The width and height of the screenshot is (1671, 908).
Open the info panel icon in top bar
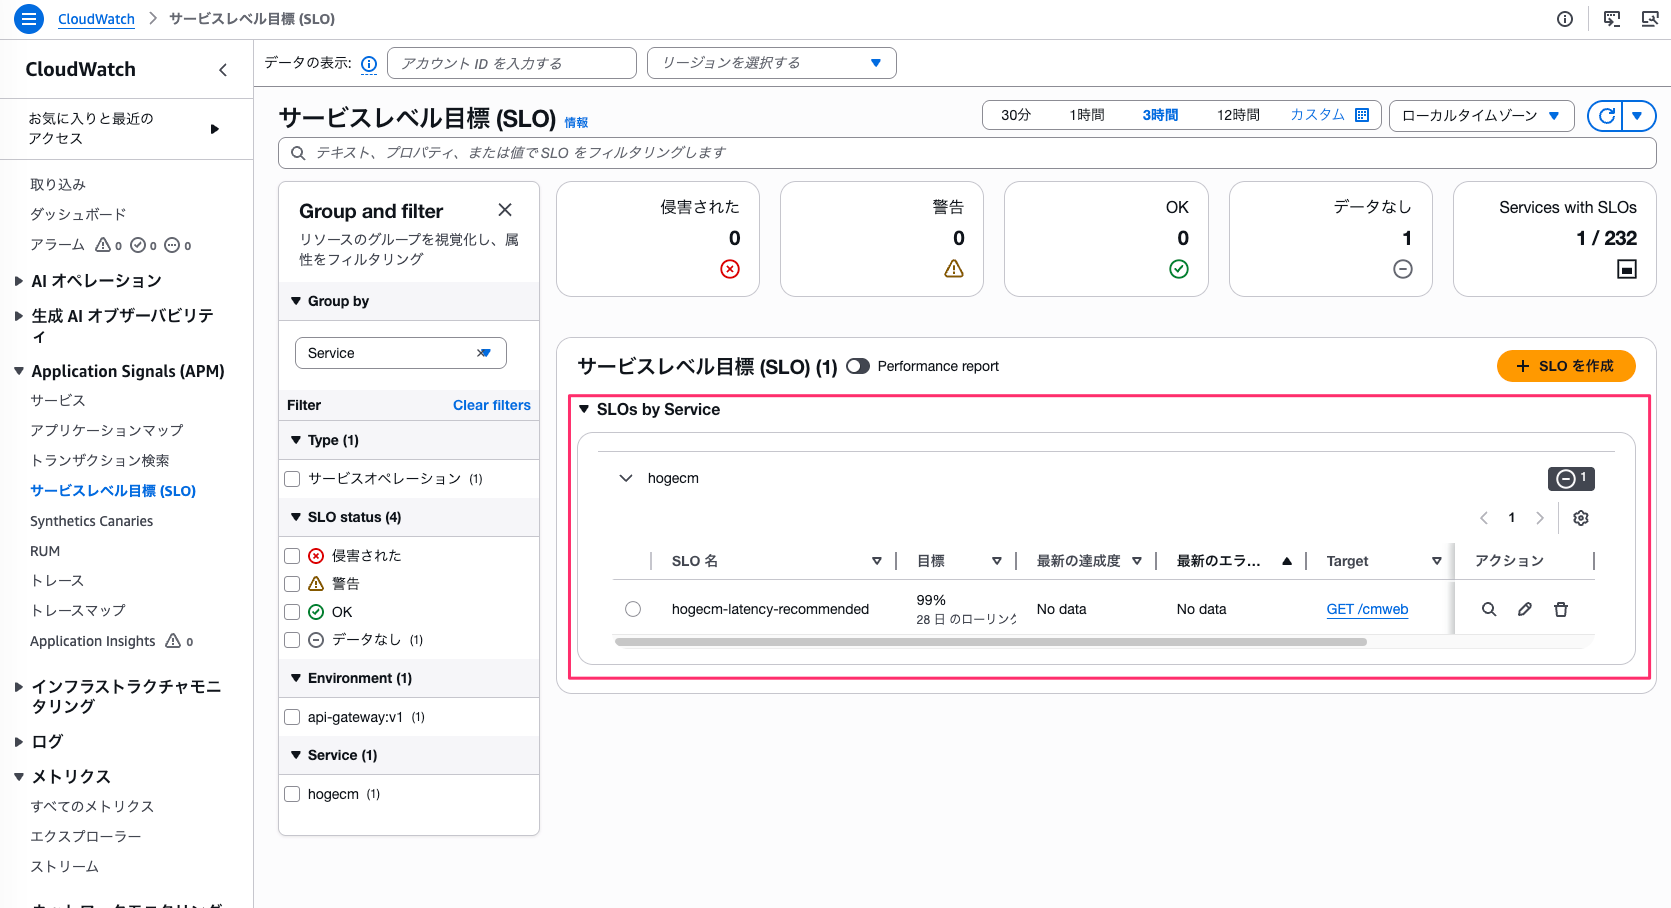tap(1565, 18)
